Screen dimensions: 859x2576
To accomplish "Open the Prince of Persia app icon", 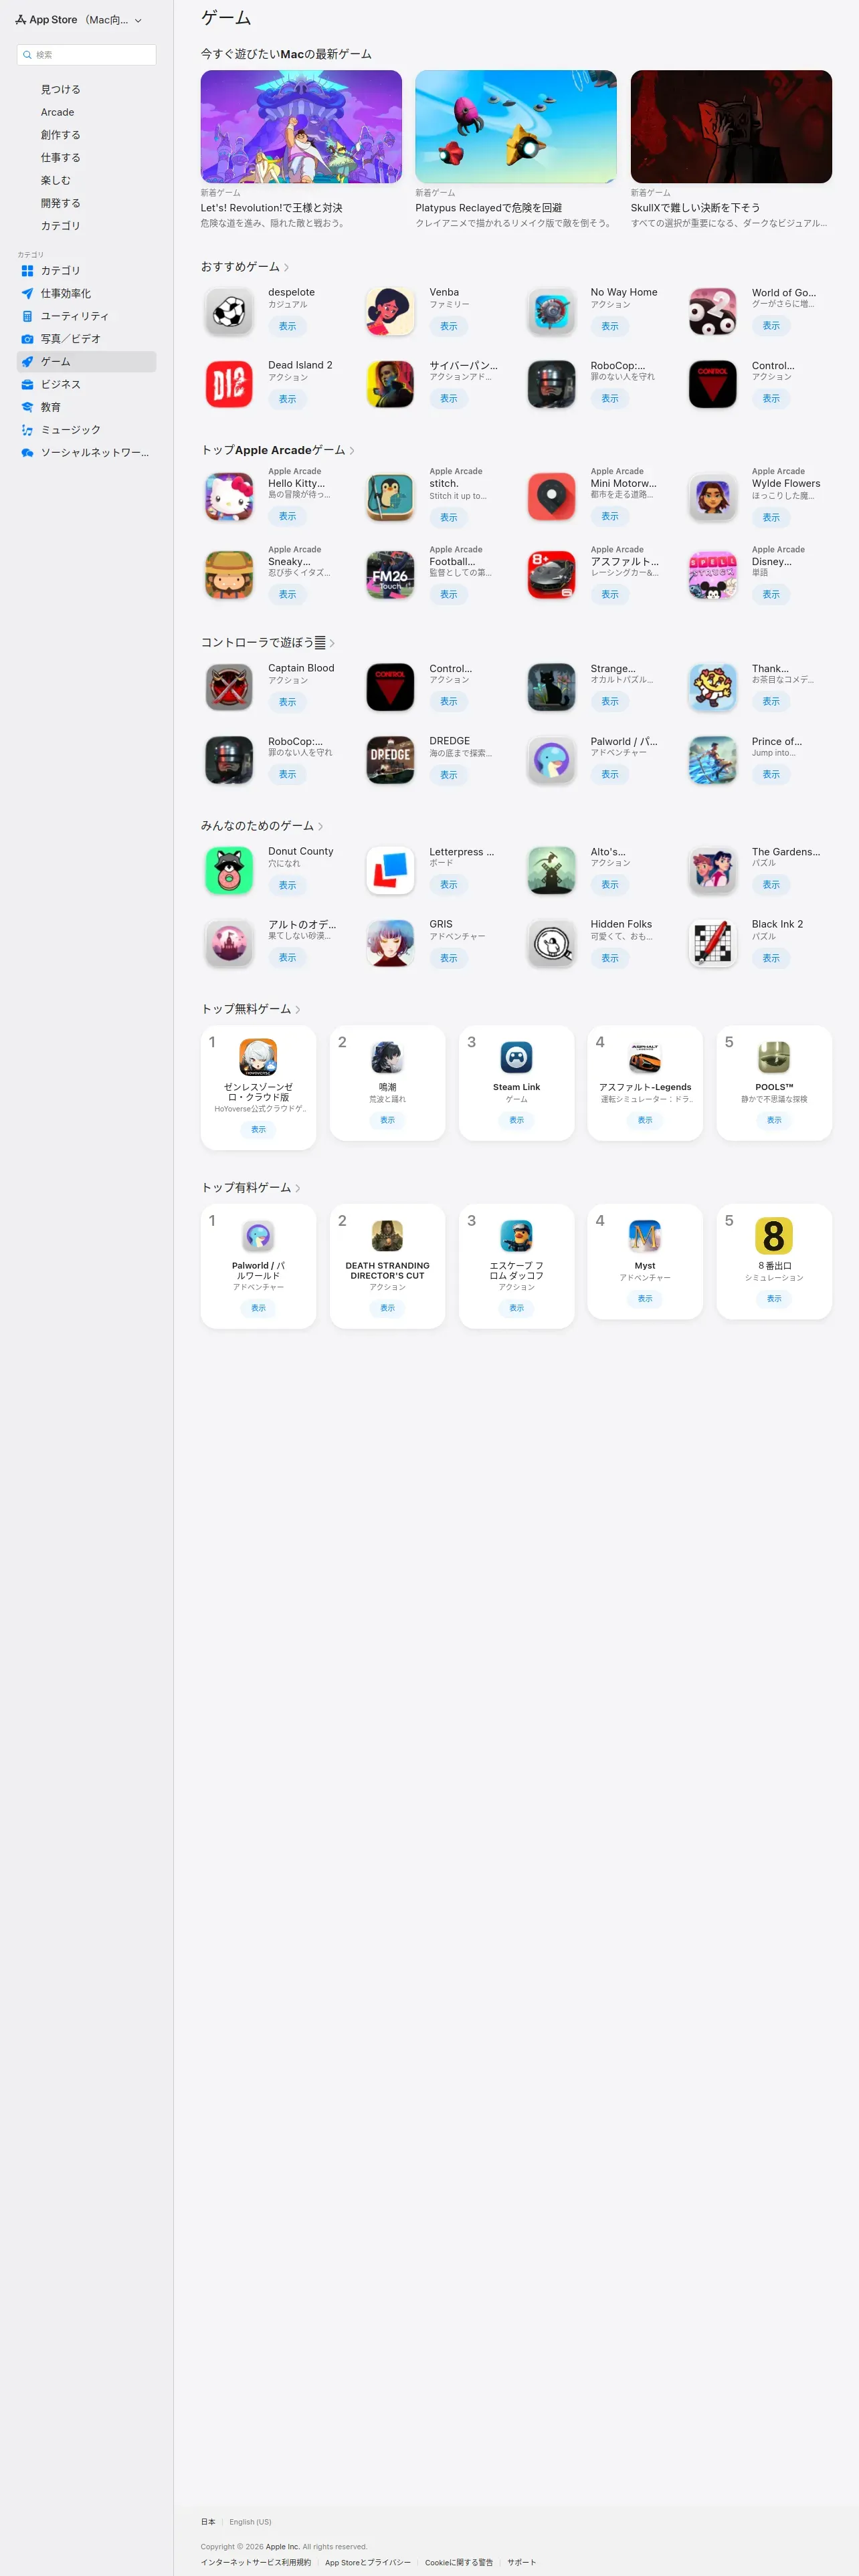I will 713,760.
